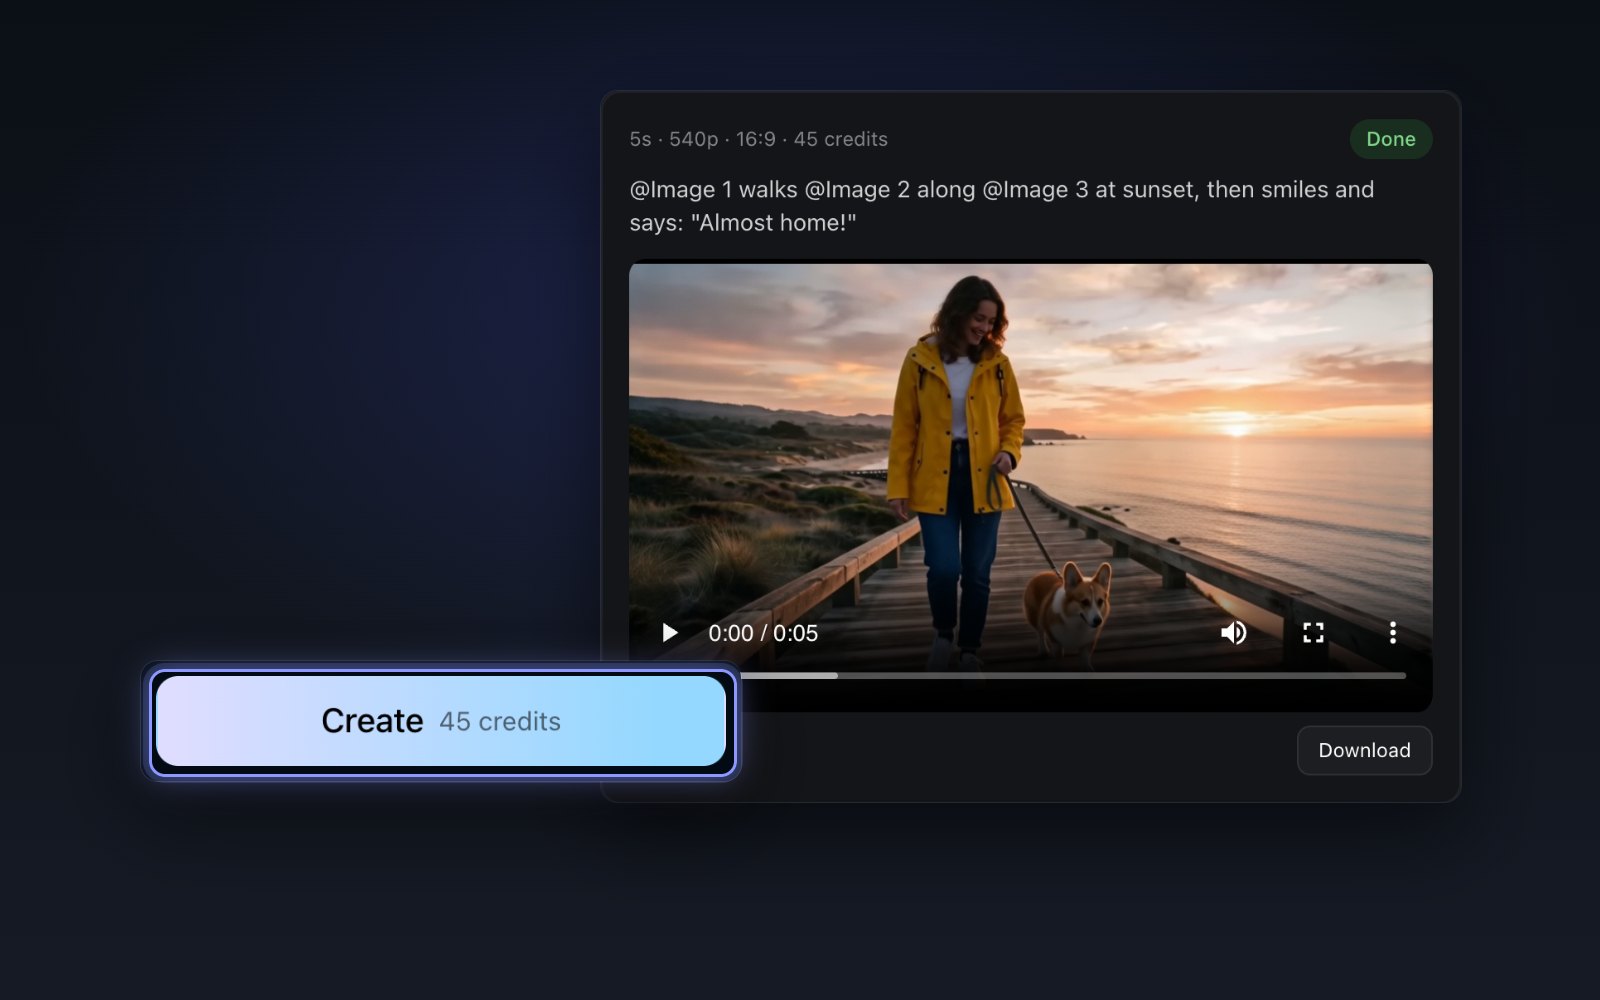This screenshot has height=1000, width=1600.
Task: Click the 0:00 / 0:05 time display
Action: (x=763, y=633)
